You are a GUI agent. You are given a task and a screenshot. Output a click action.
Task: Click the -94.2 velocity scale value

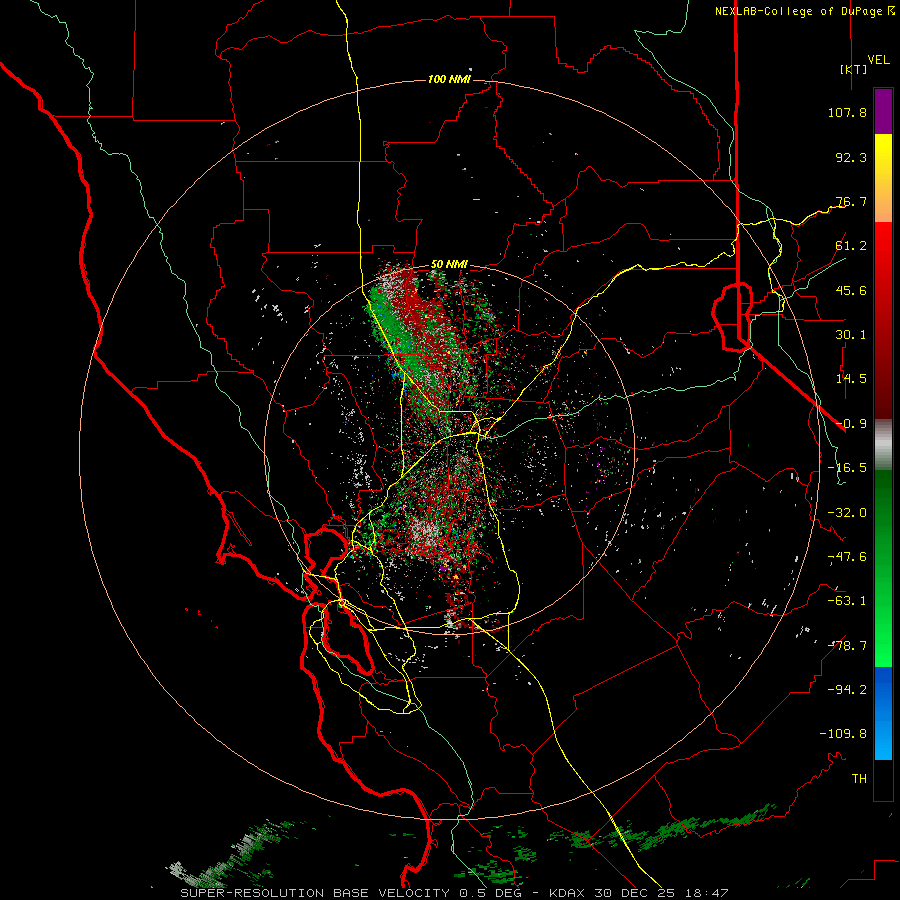(847, 690)
